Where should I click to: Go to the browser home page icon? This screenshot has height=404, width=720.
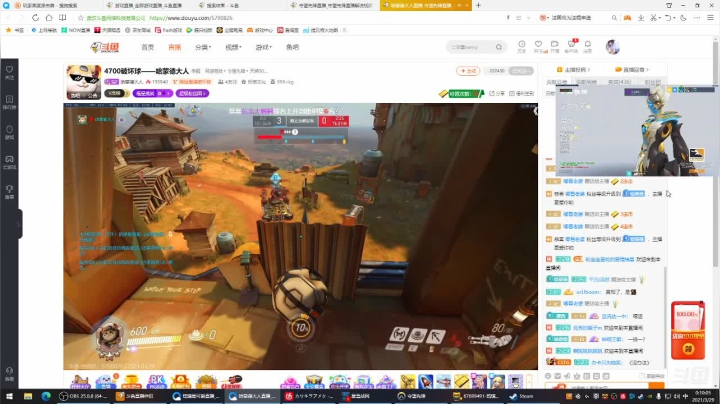[49, 18]
